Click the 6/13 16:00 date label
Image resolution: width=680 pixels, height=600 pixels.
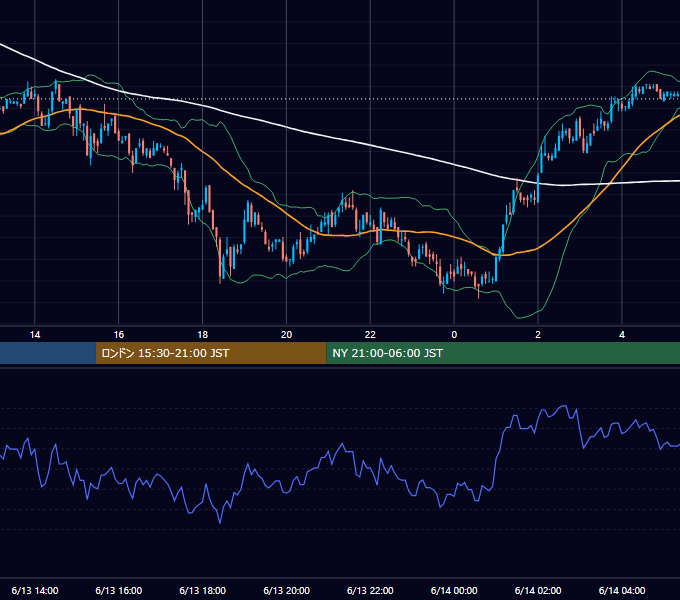click(118, 590)
